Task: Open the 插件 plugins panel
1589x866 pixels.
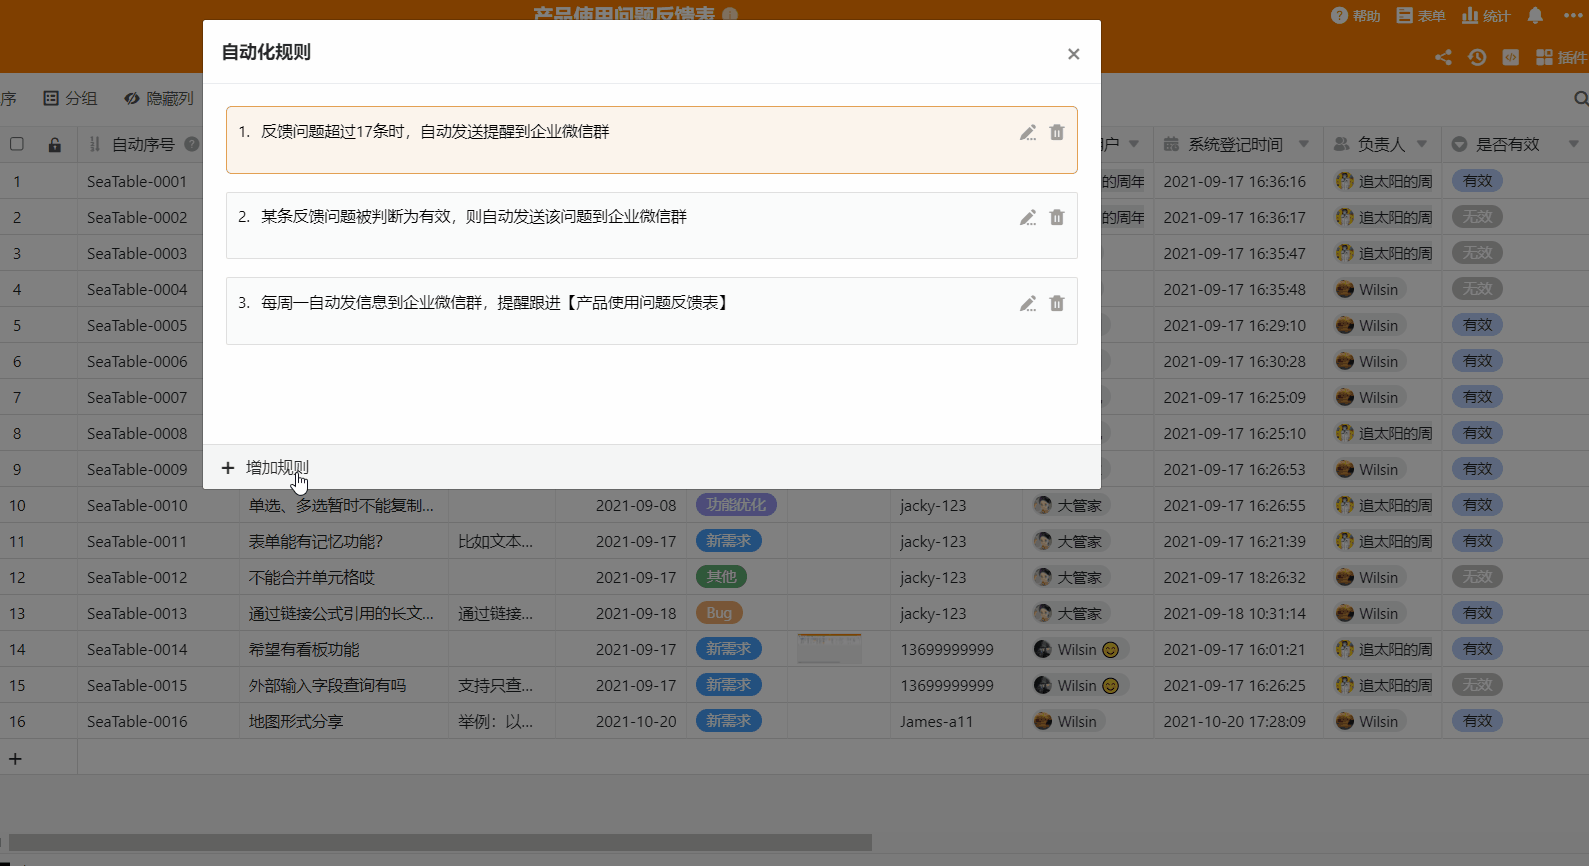Action: [1561, 57]
